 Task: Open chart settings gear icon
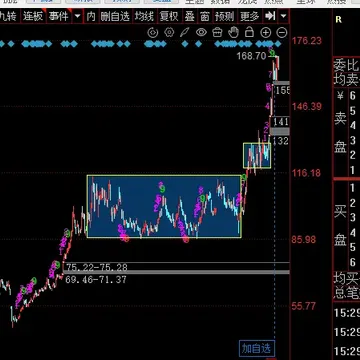tap(170, 32)
